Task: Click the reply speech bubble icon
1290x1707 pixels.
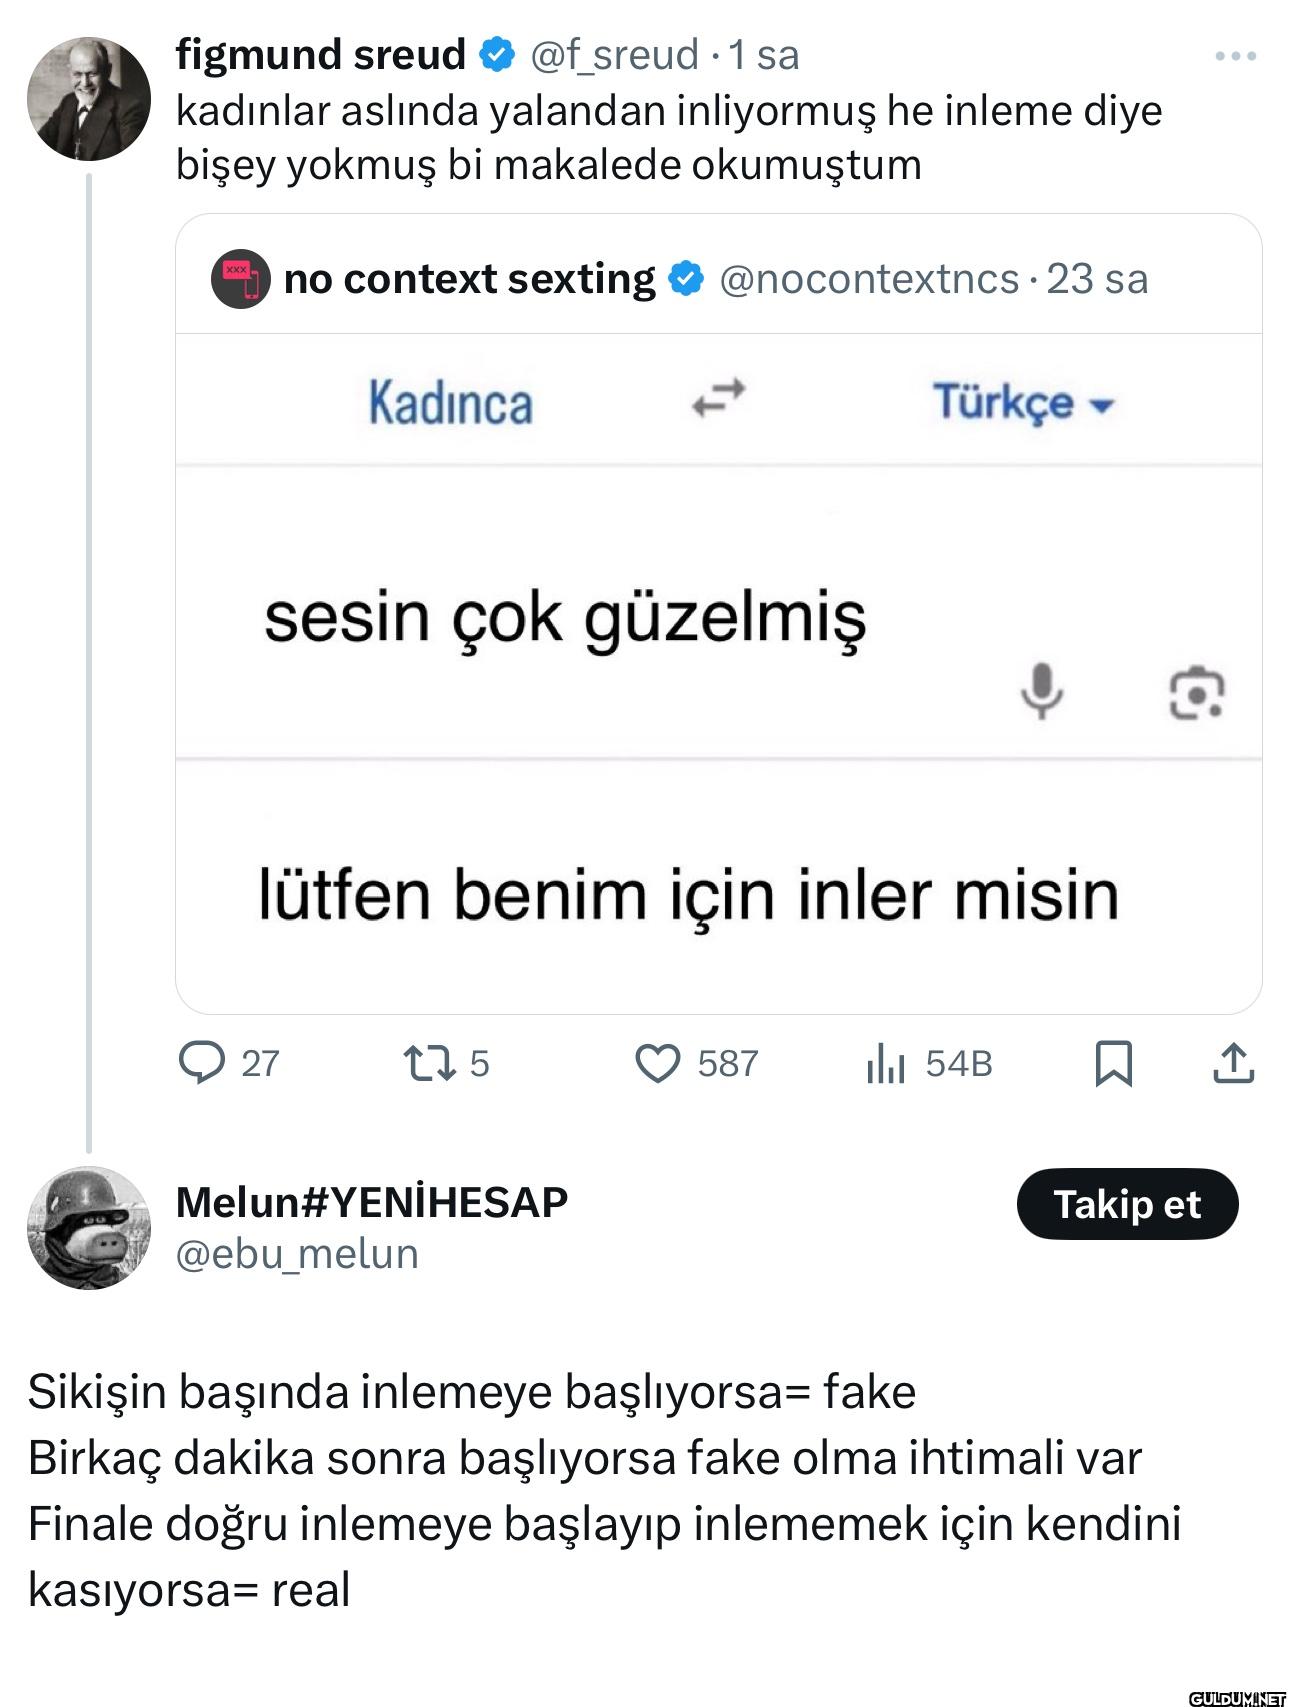Action: pyautogui.click(x=202, y=1063)
